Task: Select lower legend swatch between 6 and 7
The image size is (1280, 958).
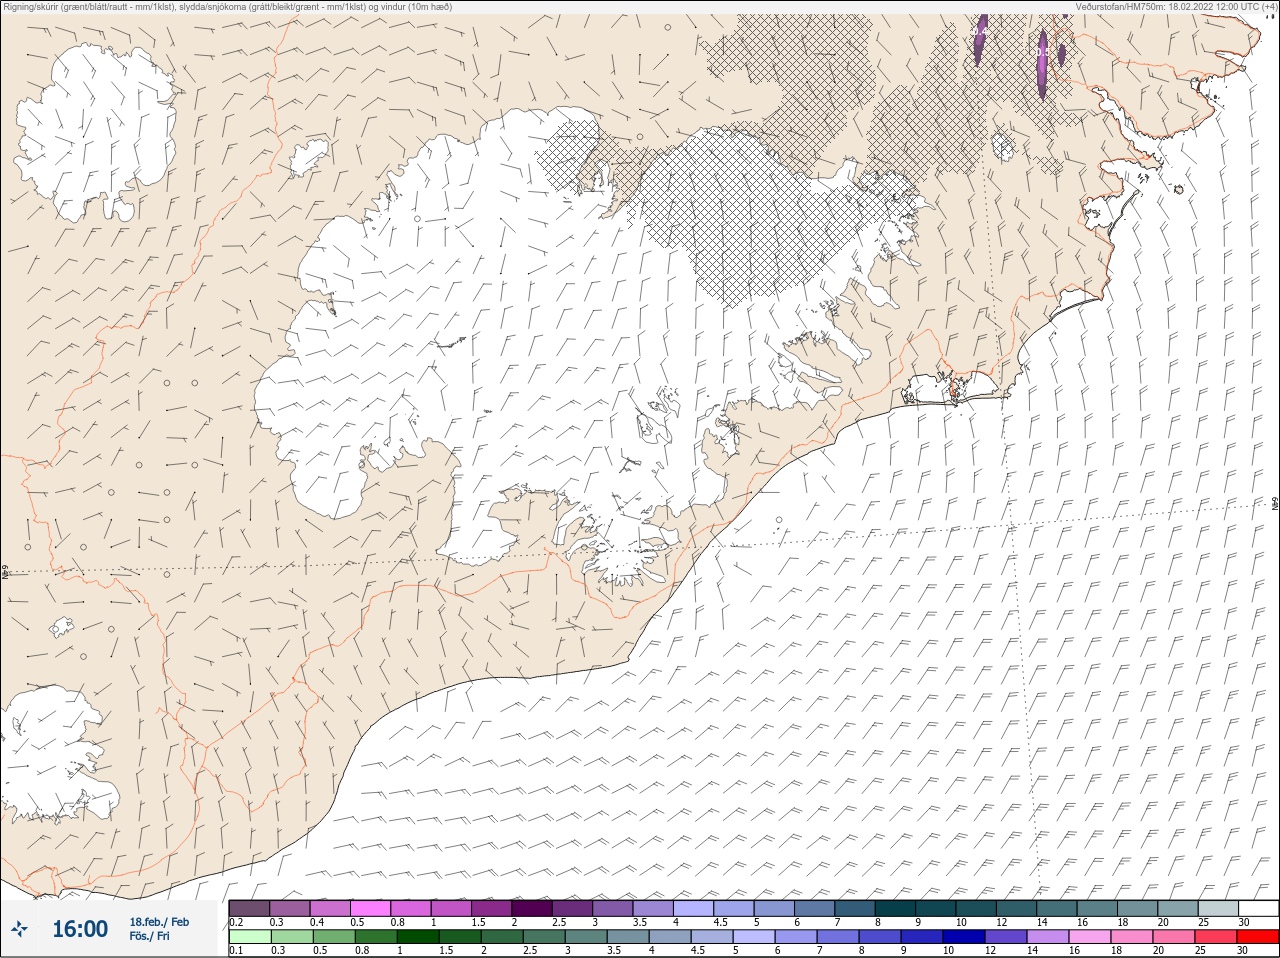Action: [x=796, y=937]
